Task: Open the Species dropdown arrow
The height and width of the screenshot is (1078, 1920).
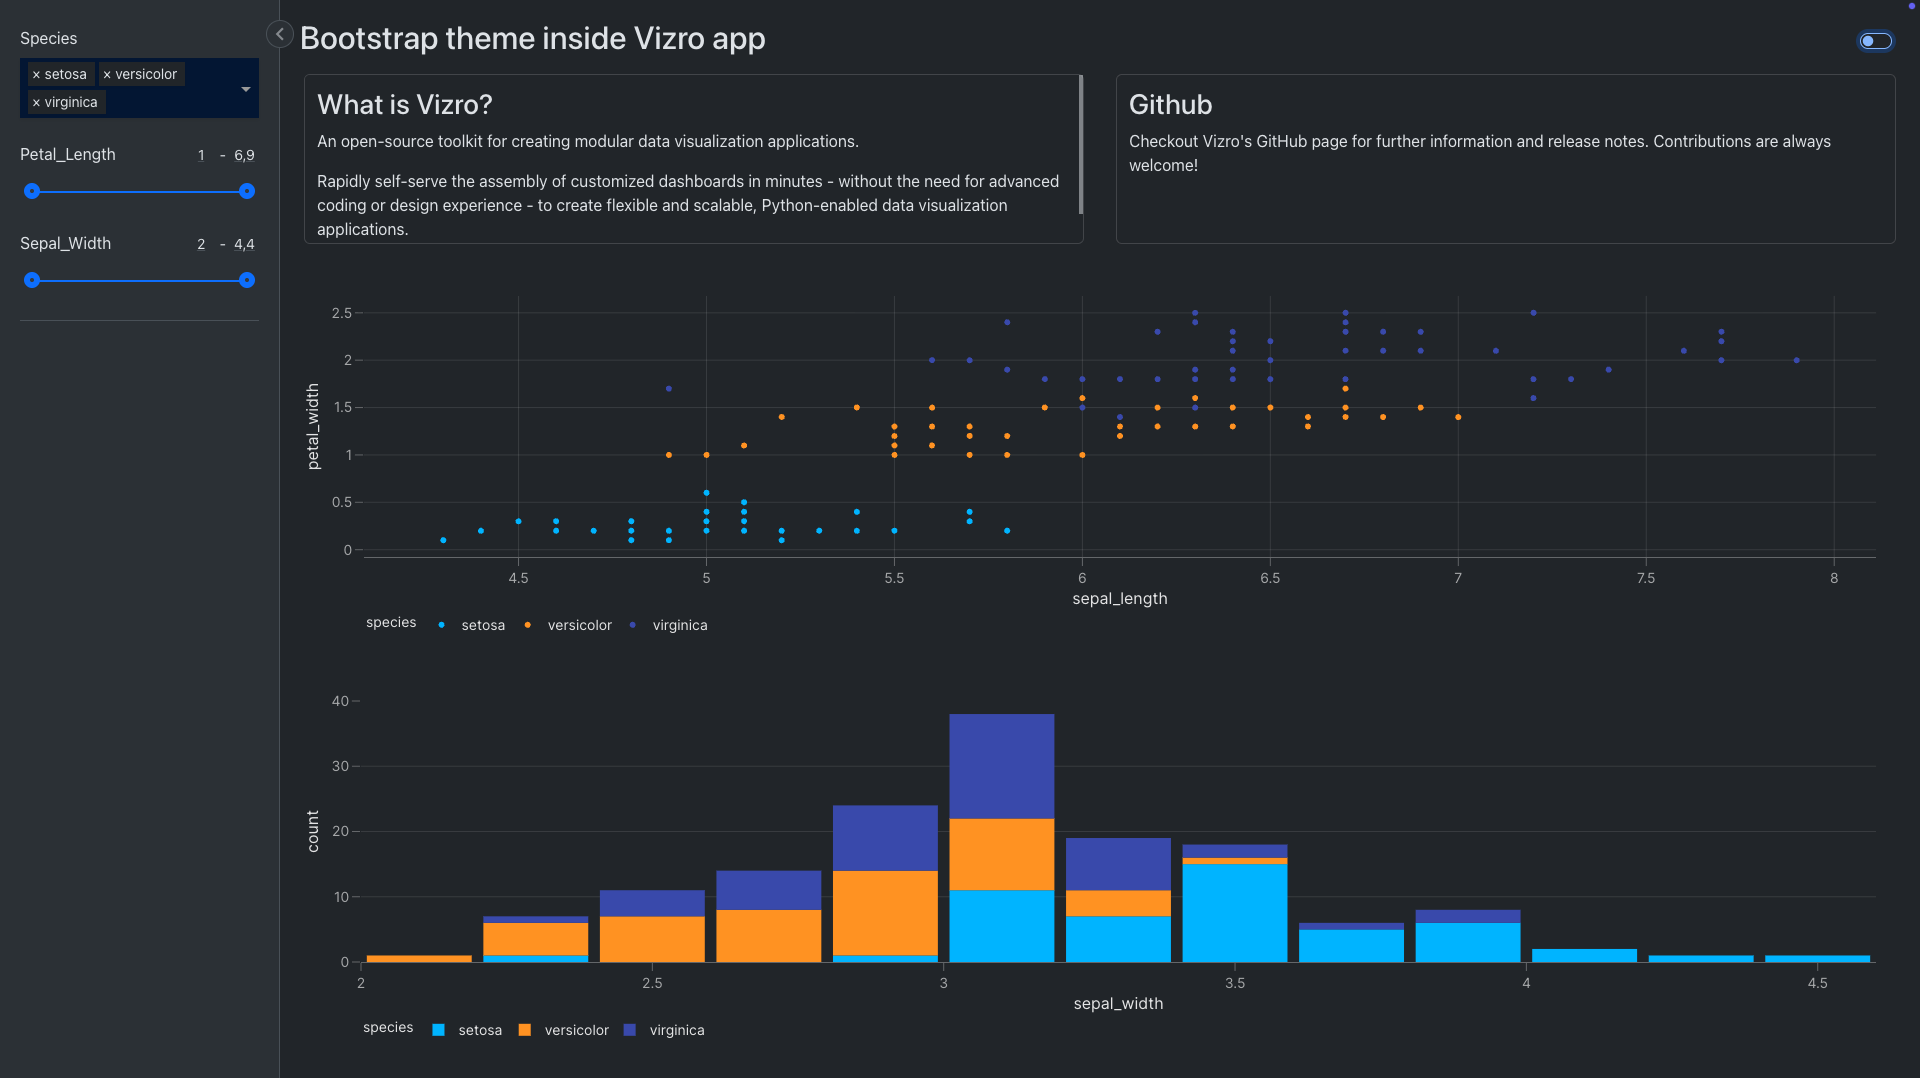Action: [x=245, y=89]
